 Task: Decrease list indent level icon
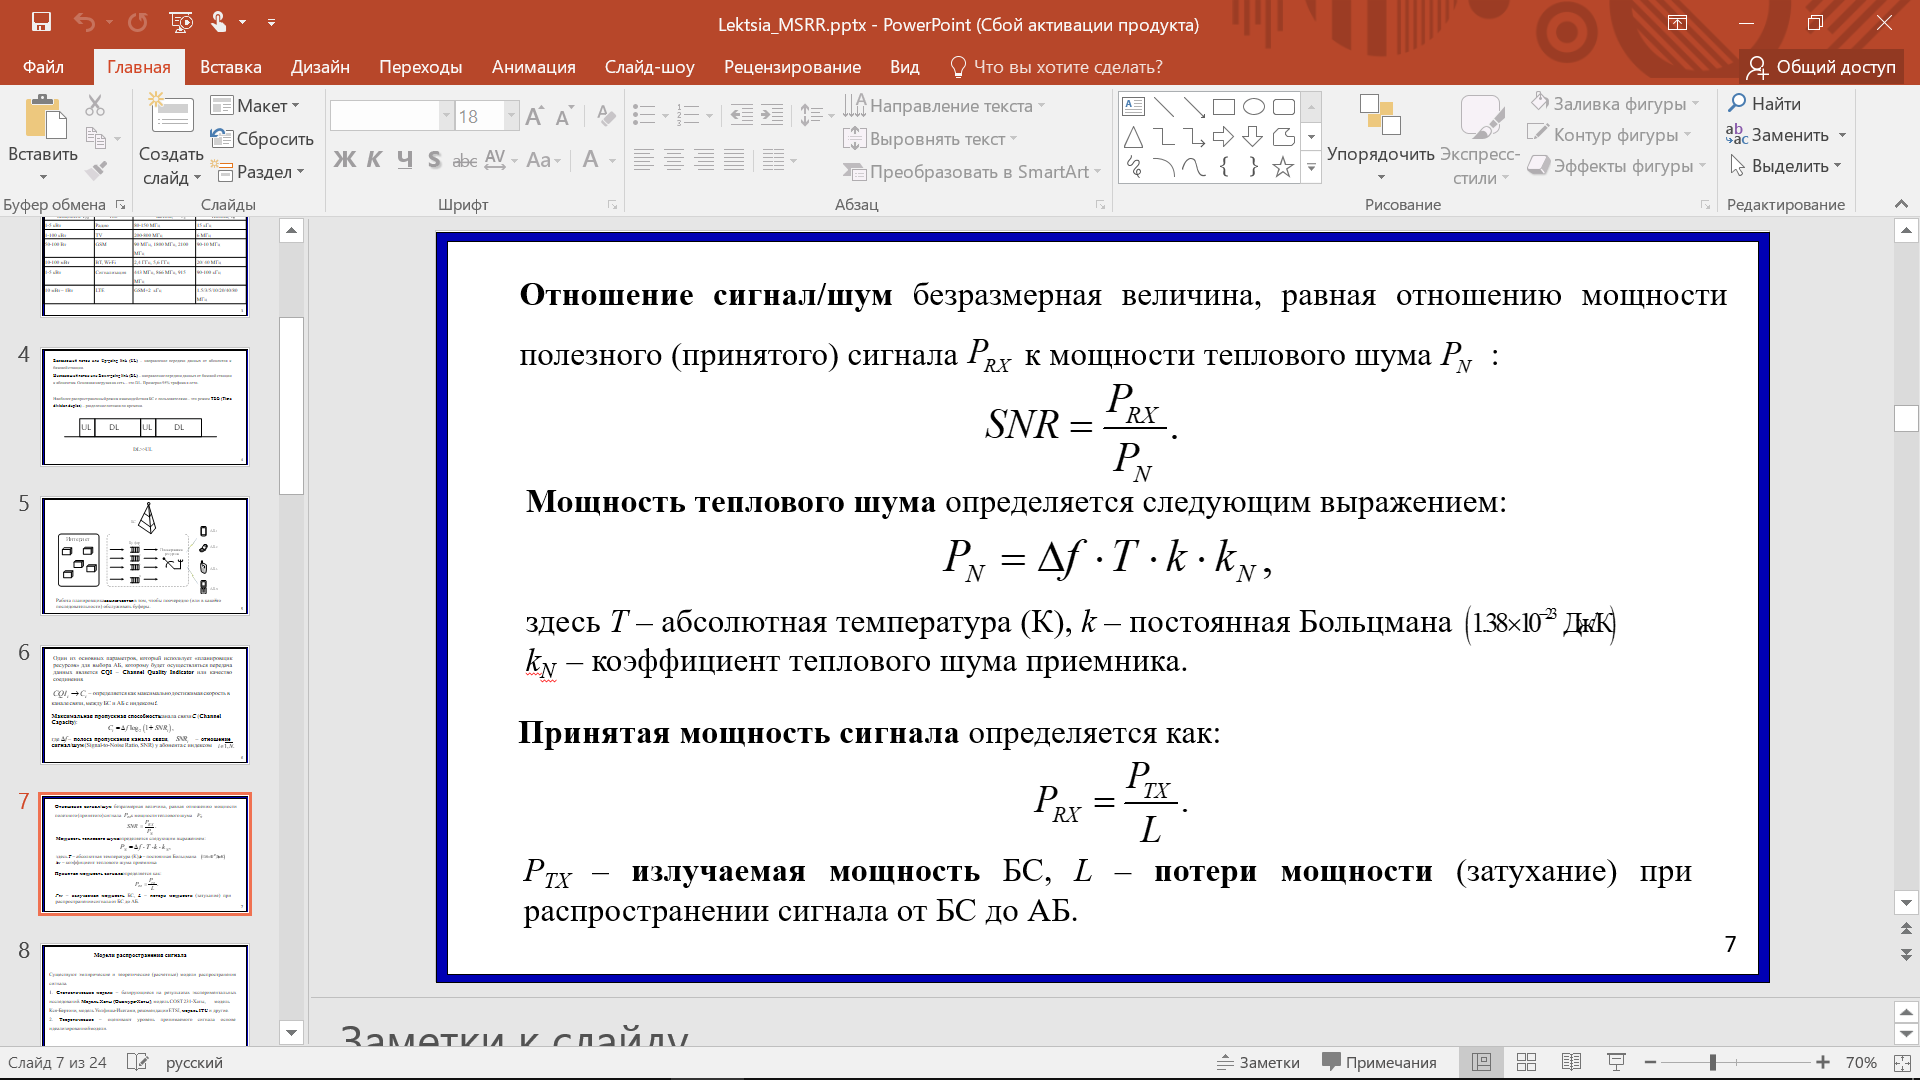click(742, 115)
